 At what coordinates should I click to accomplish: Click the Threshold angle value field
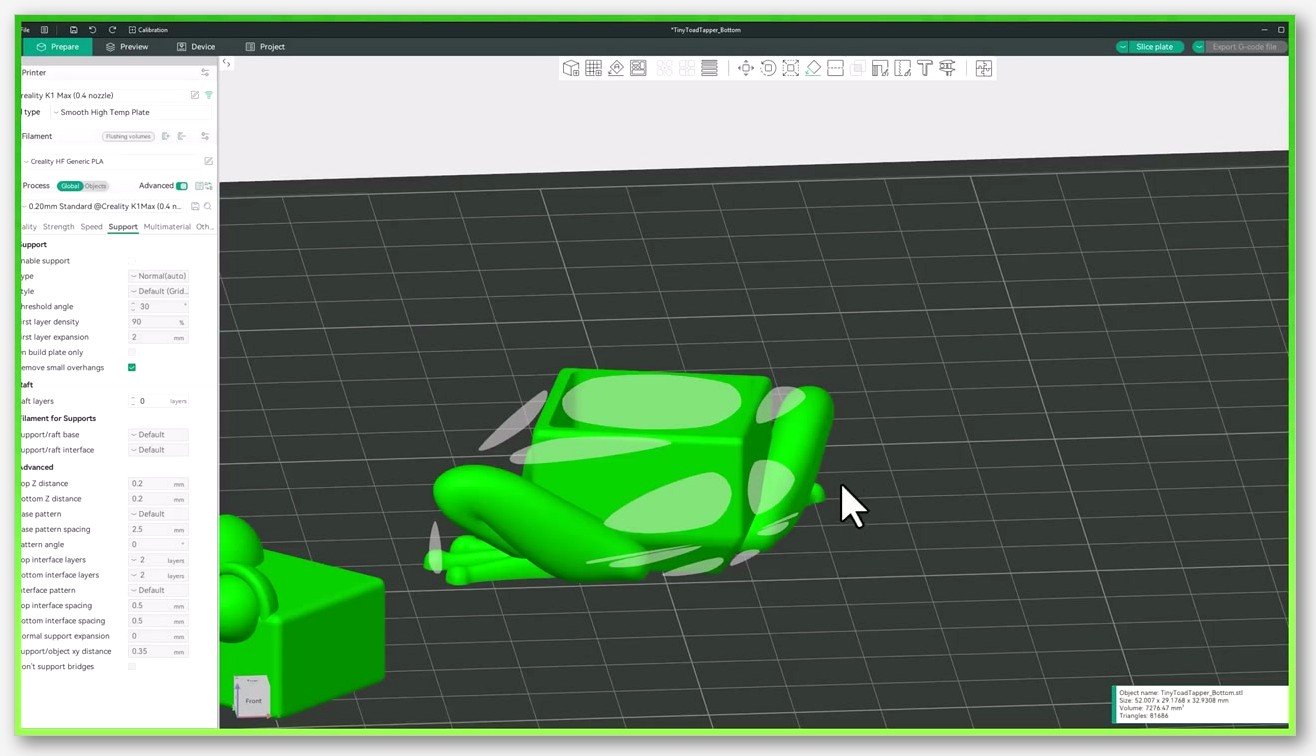158,307
